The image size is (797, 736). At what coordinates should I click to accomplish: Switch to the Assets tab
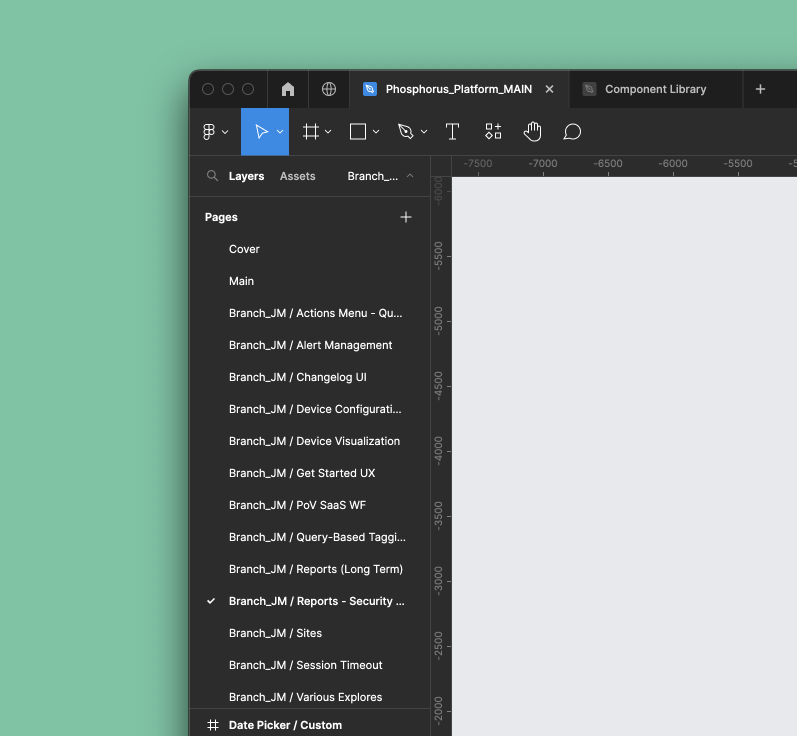click(x=297, y=176)
